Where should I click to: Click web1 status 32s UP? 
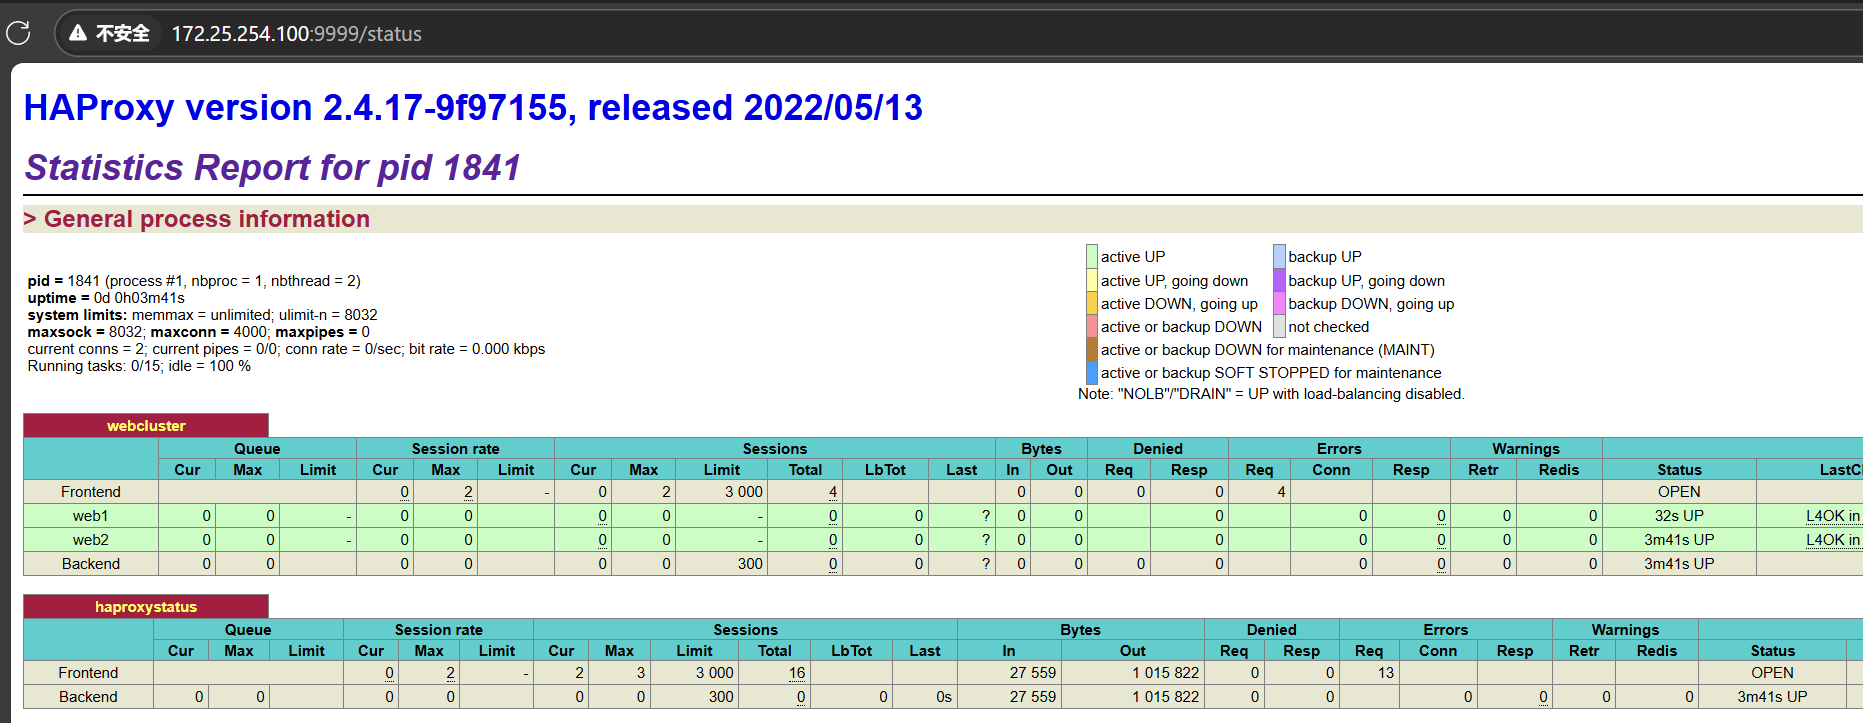[1679, 516]
